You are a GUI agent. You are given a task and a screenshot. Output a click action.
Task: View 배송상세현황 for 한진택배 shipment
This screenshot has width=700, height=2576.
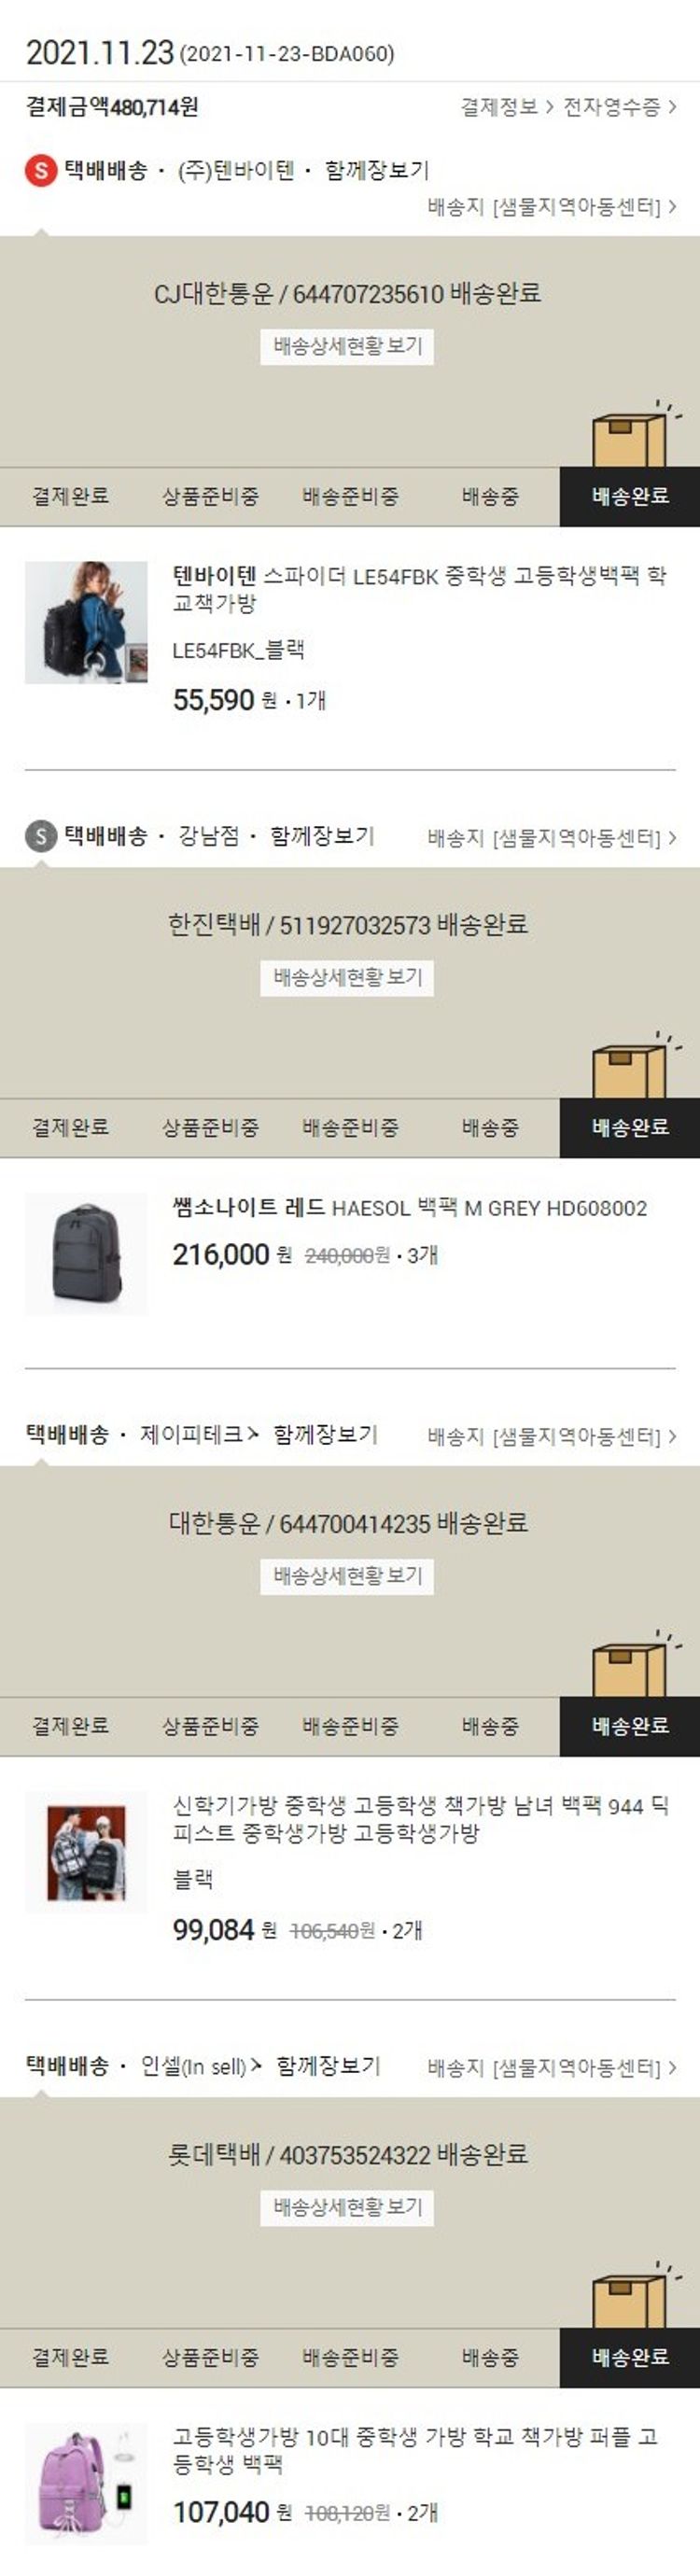click(x=347, y=977)
